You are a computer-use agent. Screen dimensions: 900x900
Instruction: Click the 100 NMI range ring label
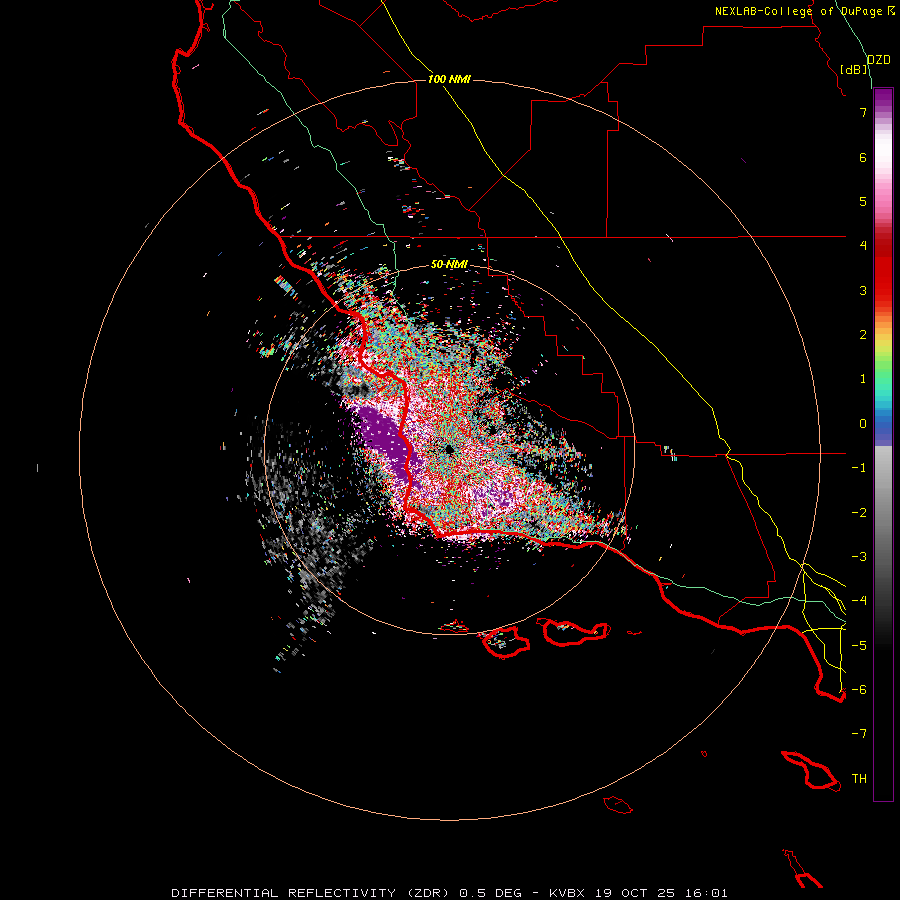[x=449, y=79]
